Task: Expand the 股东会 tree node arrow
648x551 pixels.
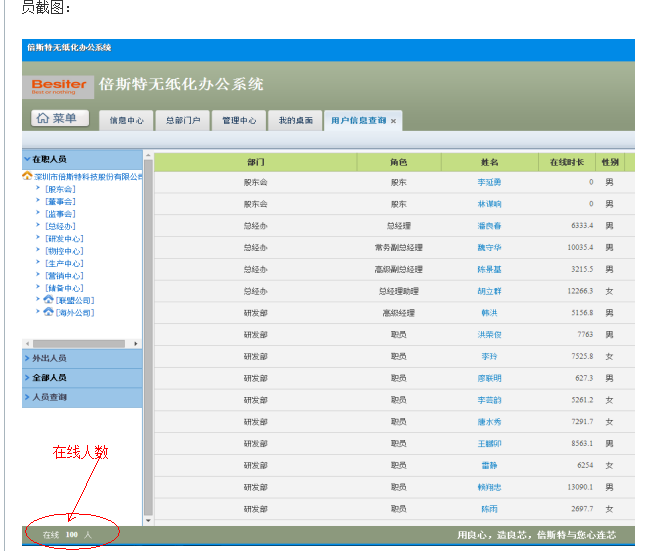Action: (38, 188)
